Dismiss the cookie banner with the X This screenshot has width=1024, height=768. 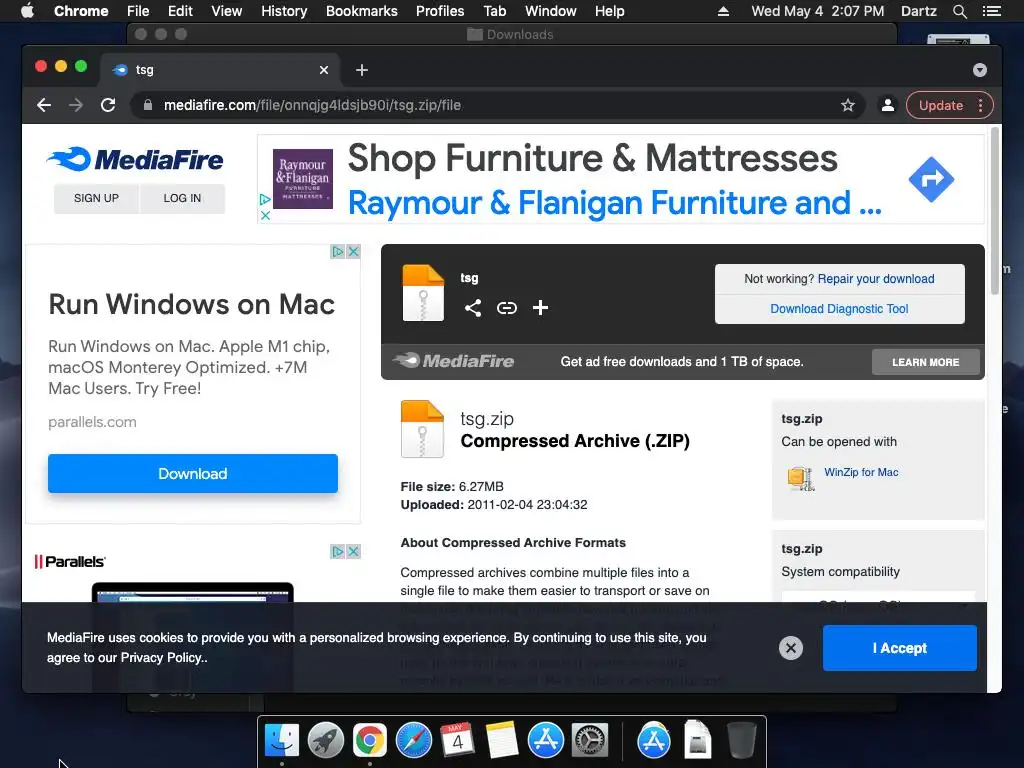coord(791,648)
